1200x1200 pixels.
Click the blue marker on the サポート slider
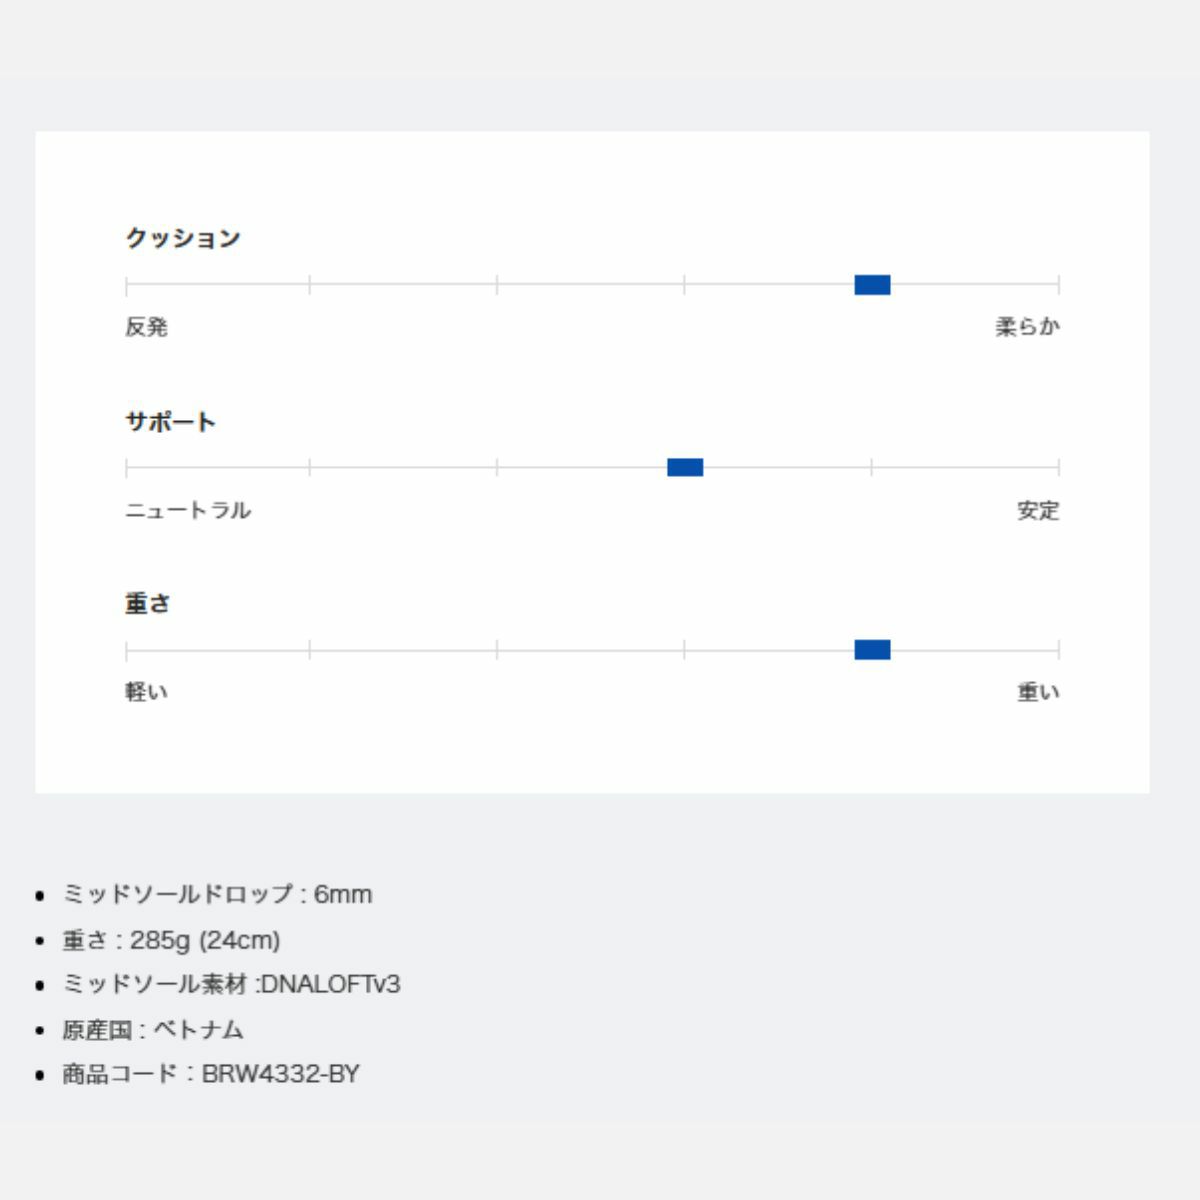pos(685,467)
